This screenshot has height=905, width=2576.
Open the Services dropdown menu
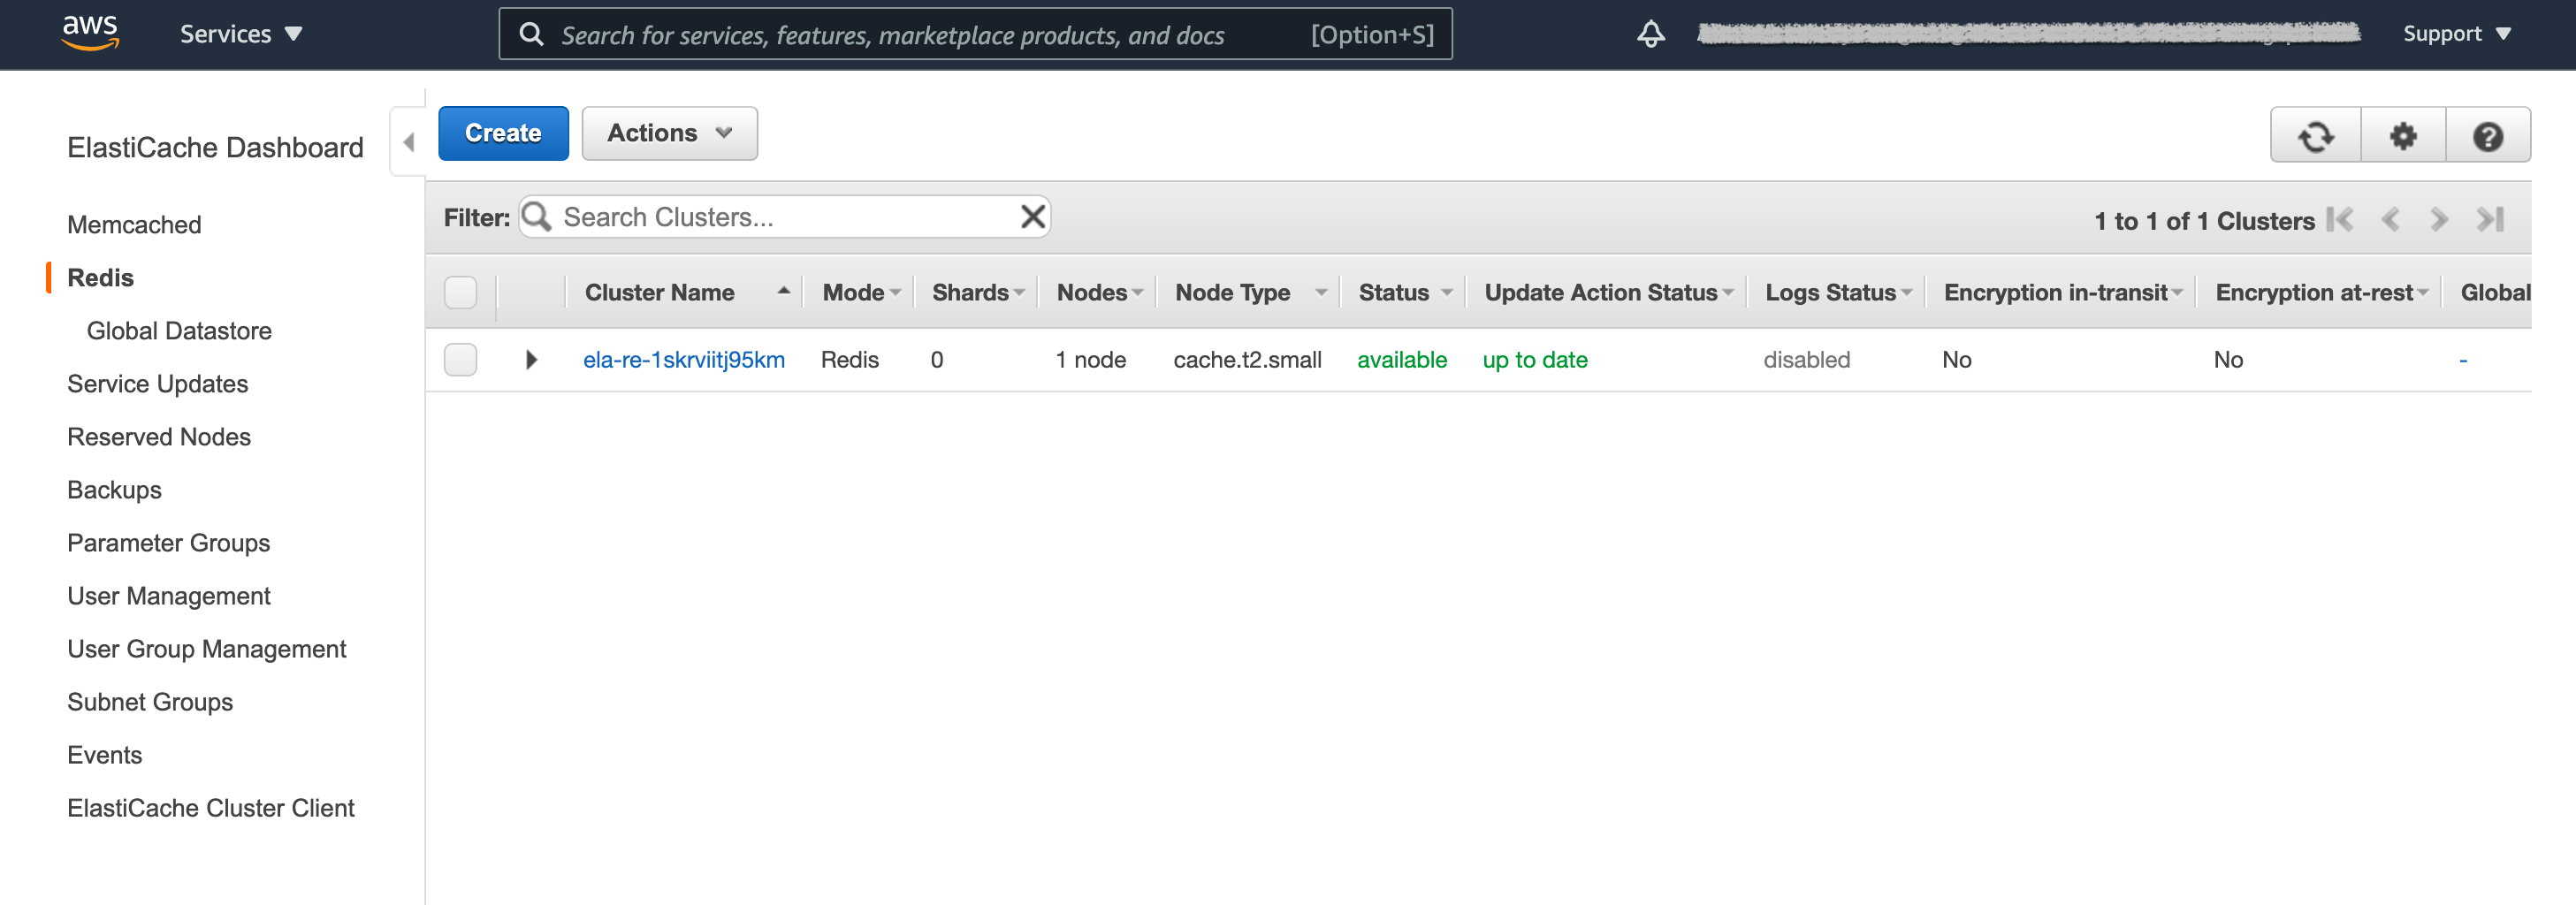[240, 34]
